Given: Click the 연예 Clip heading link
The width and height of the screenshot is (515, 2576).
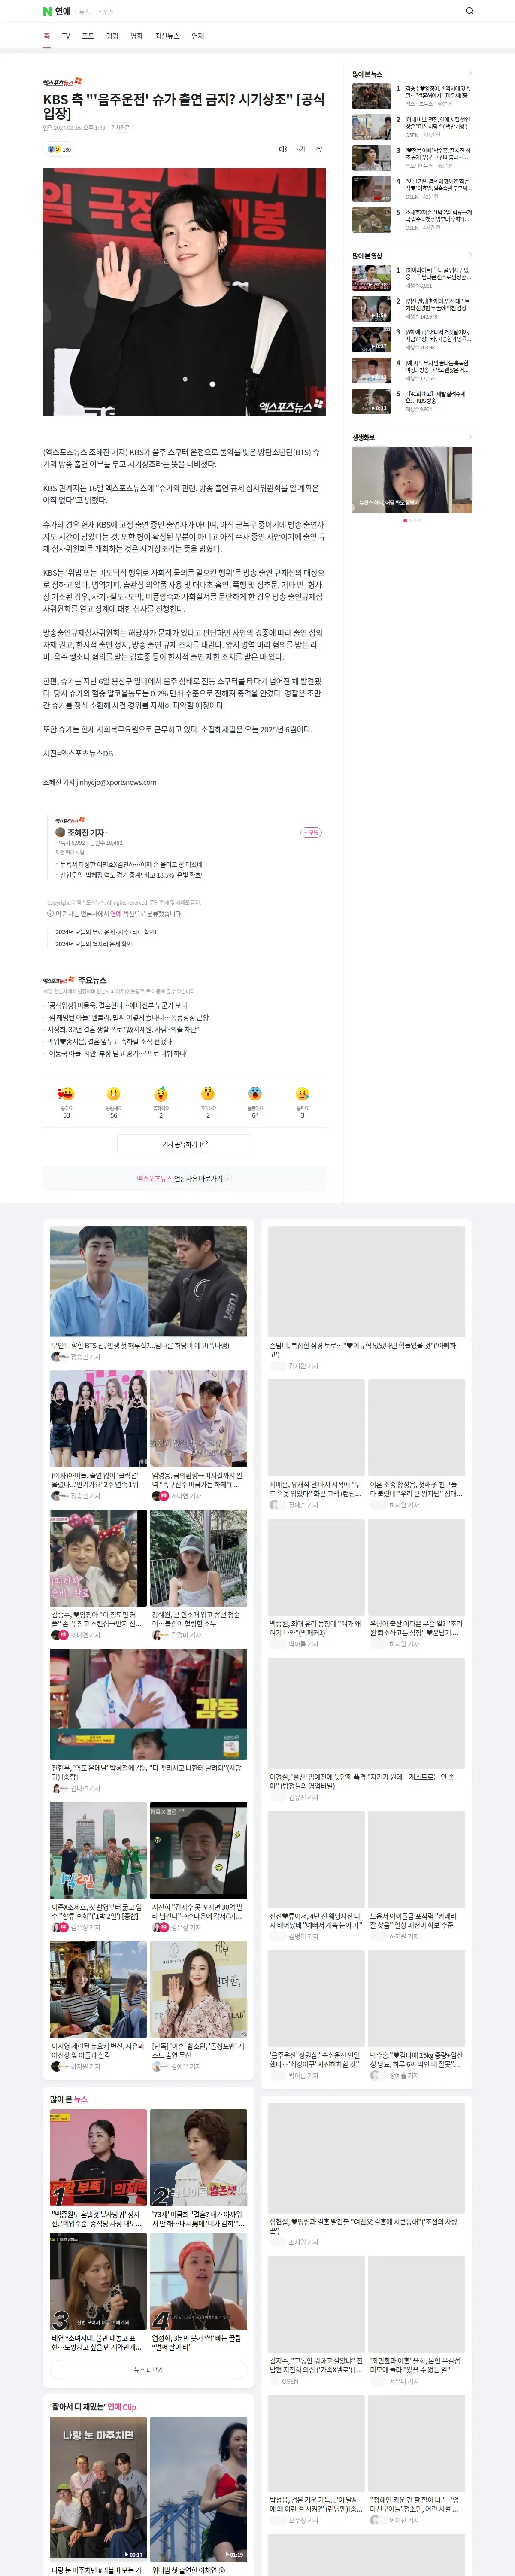Looking at the screenshot, I should pyautogui.click(x=122, y=2407).
